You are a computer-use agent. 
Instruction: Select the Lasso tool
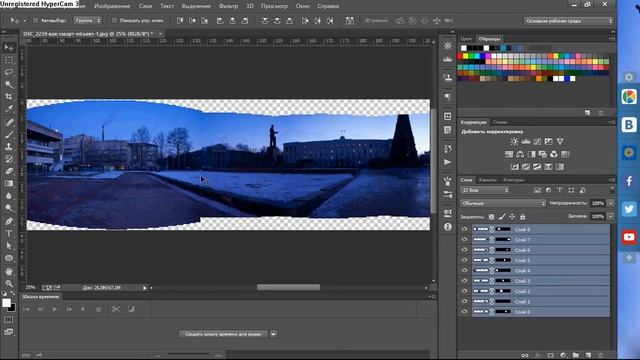[9, 72]
